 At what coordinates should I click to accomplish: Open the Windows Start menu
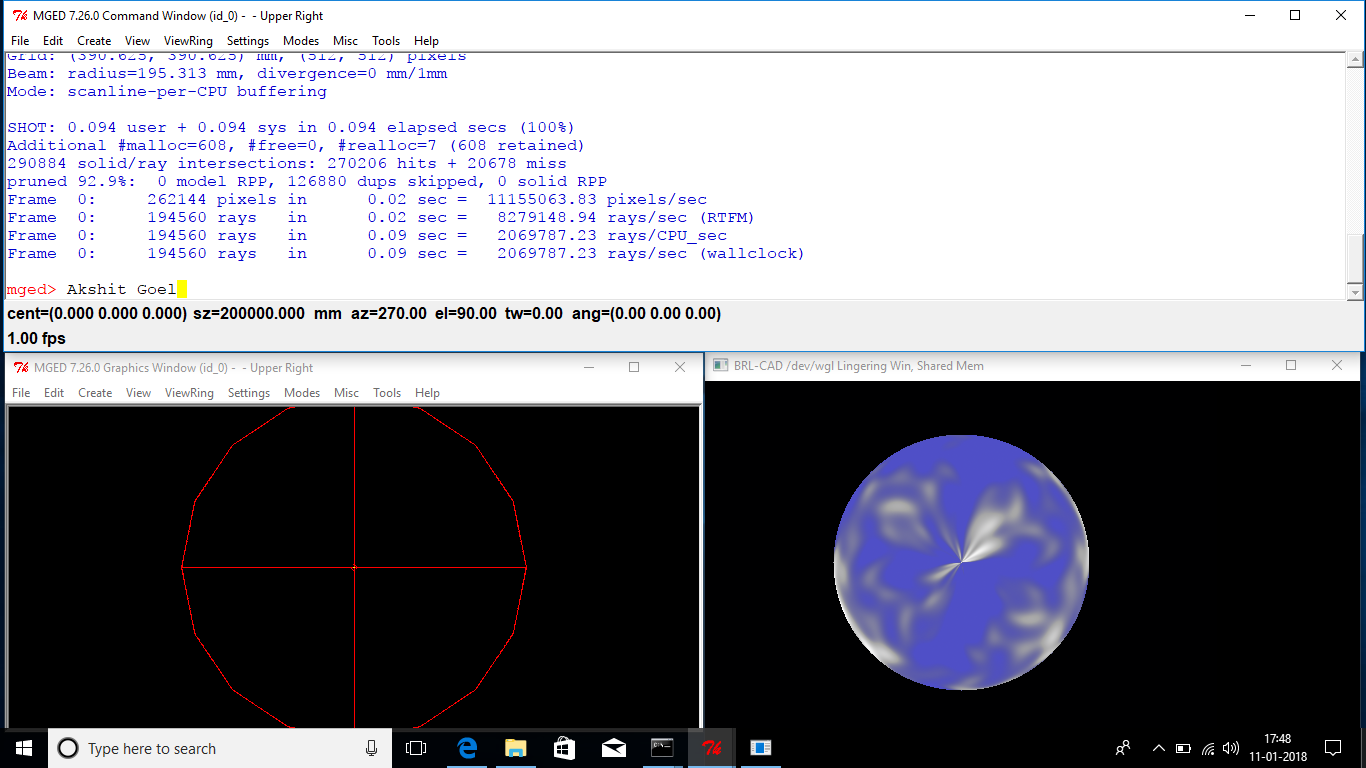(x=24, y=748)
